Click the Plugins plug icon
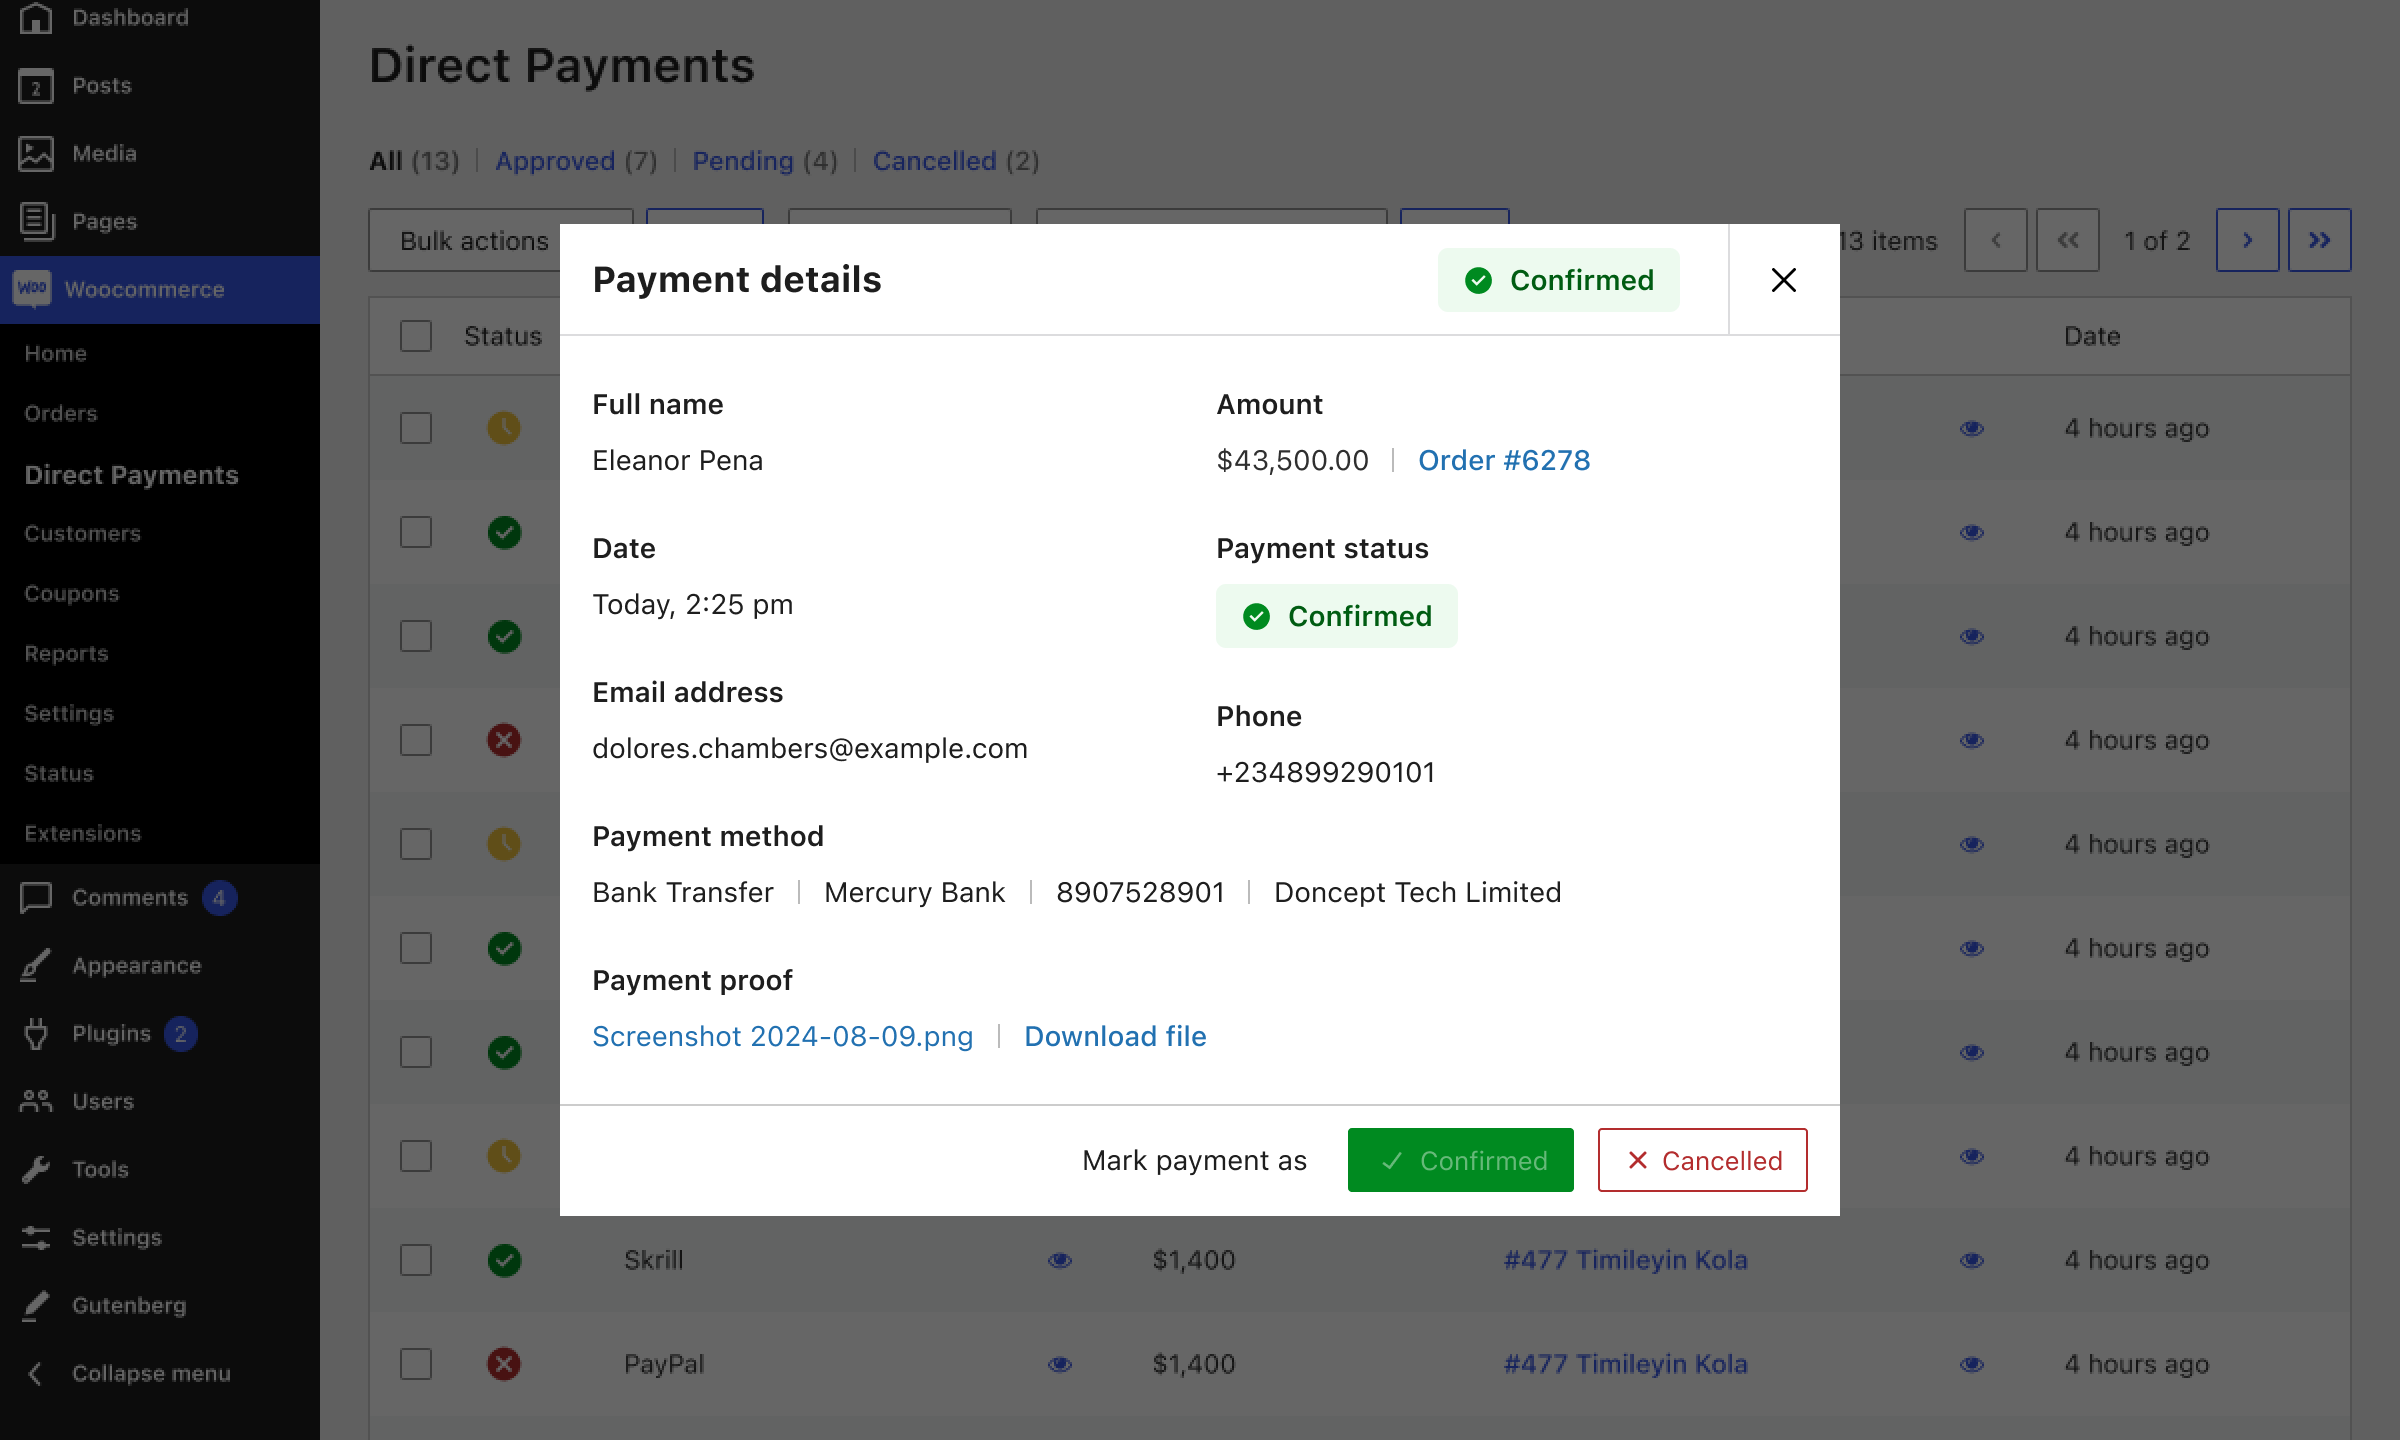 tap(36, 1034)
